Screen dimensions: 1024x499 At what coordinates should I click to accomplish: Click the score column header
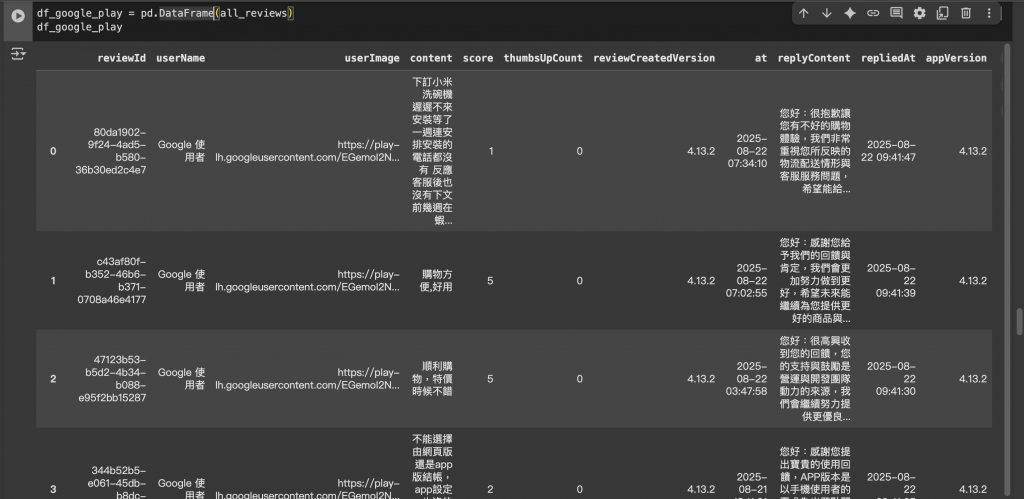coord(478,58)
